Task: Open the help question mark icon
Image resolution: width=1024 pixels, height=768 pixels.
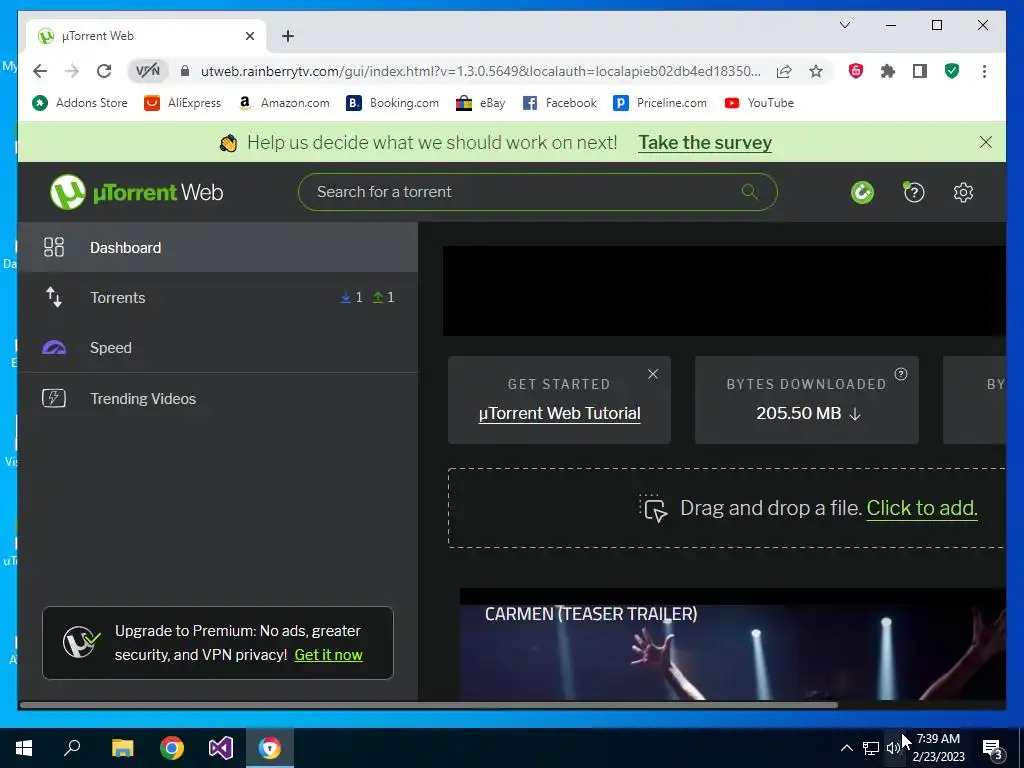Action: click(x=913, y=192)
